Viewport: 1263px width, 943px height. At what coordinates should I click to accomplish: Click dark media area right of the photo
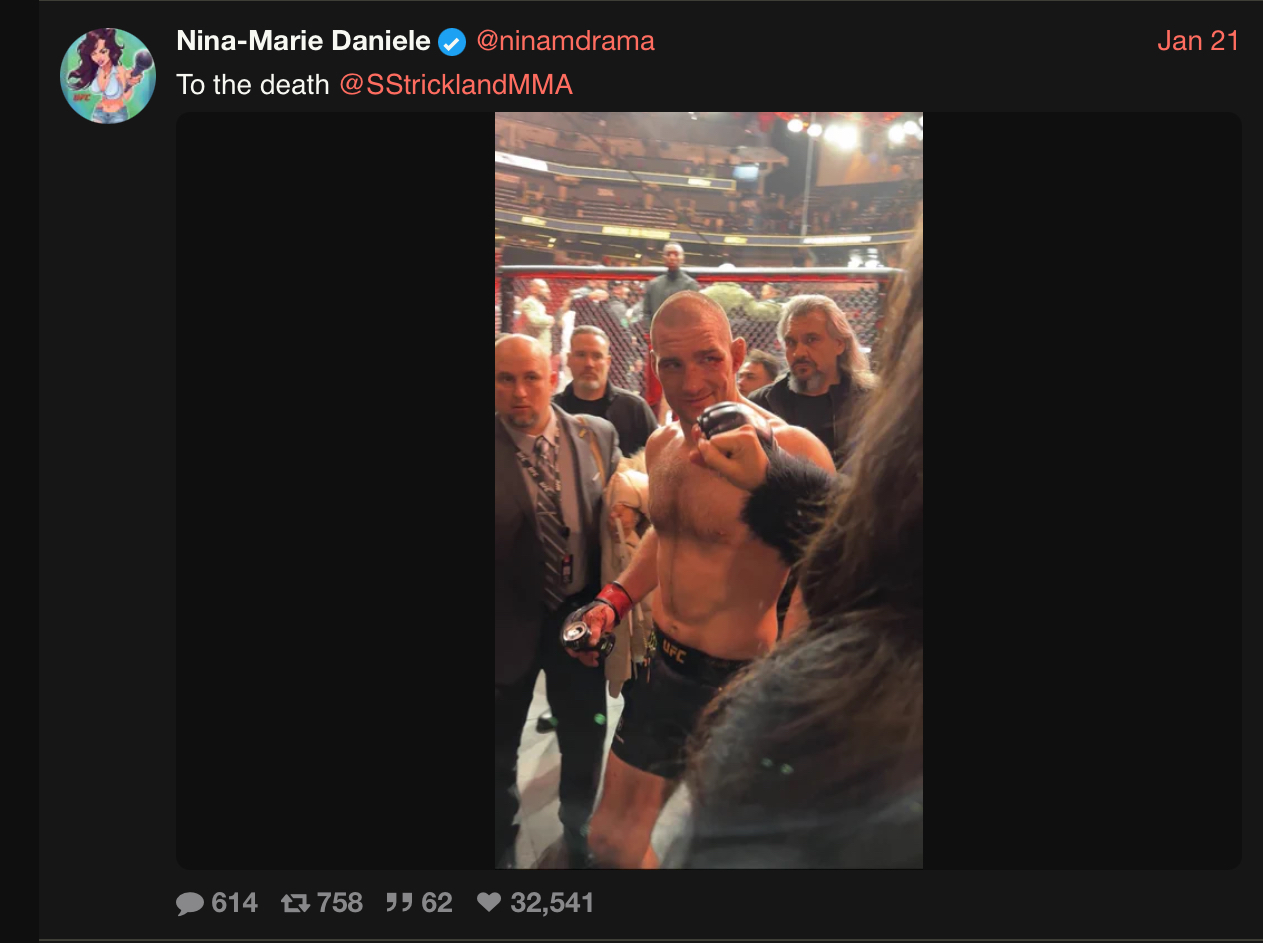click(1080, 490)
